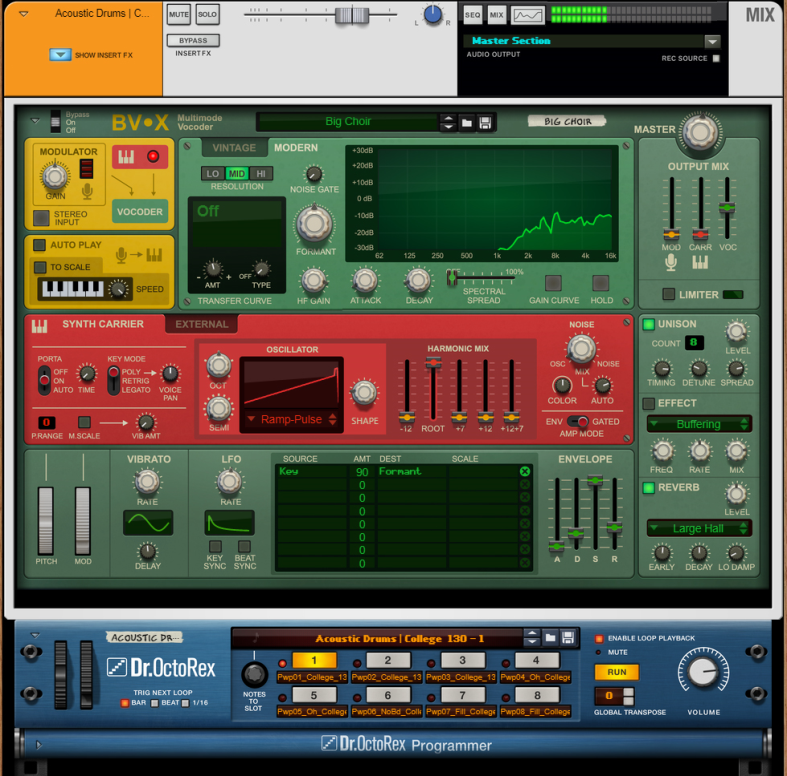Image resolution: width=787 pixels, height=776 pixels.
Task: Adjust the channel volume fader
Action: pos(352,15)
